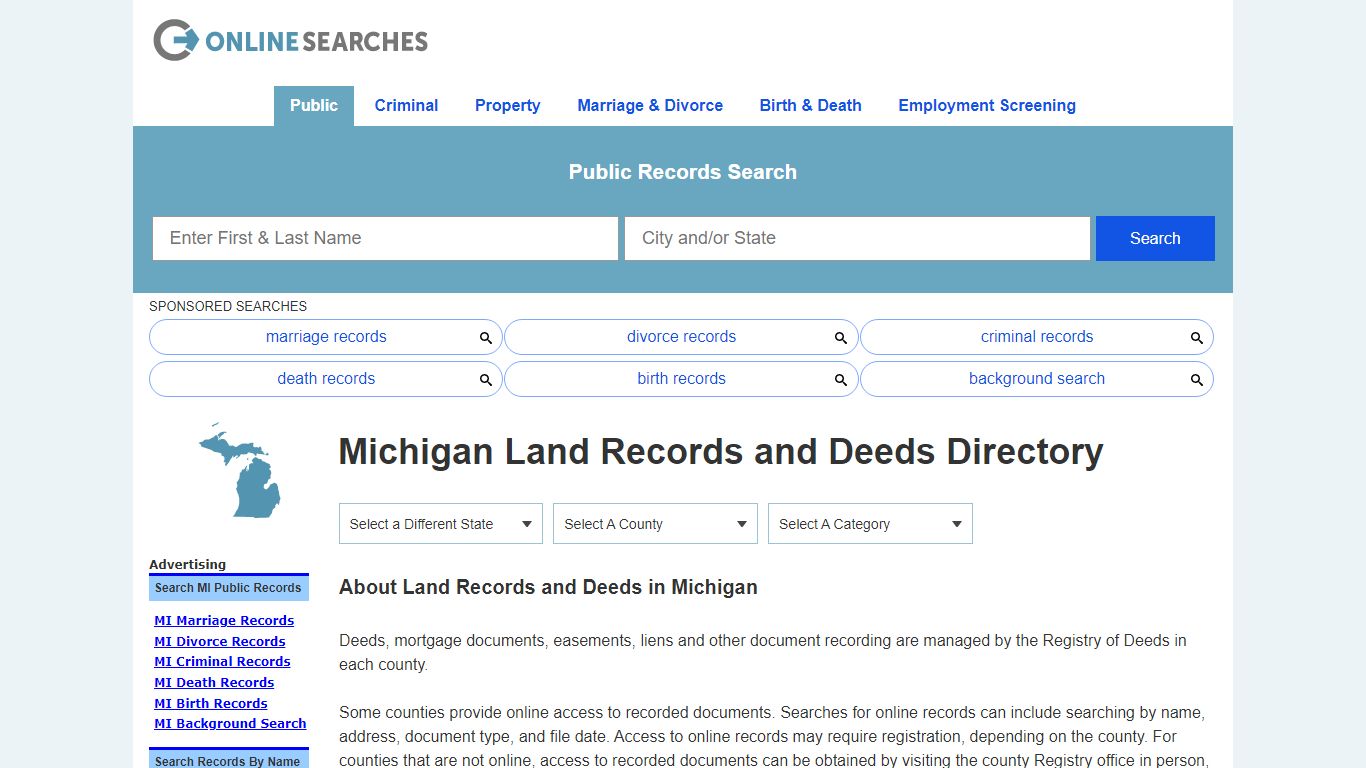
Task: Open background search sponsored search
Action: (x=1037, y=379)
